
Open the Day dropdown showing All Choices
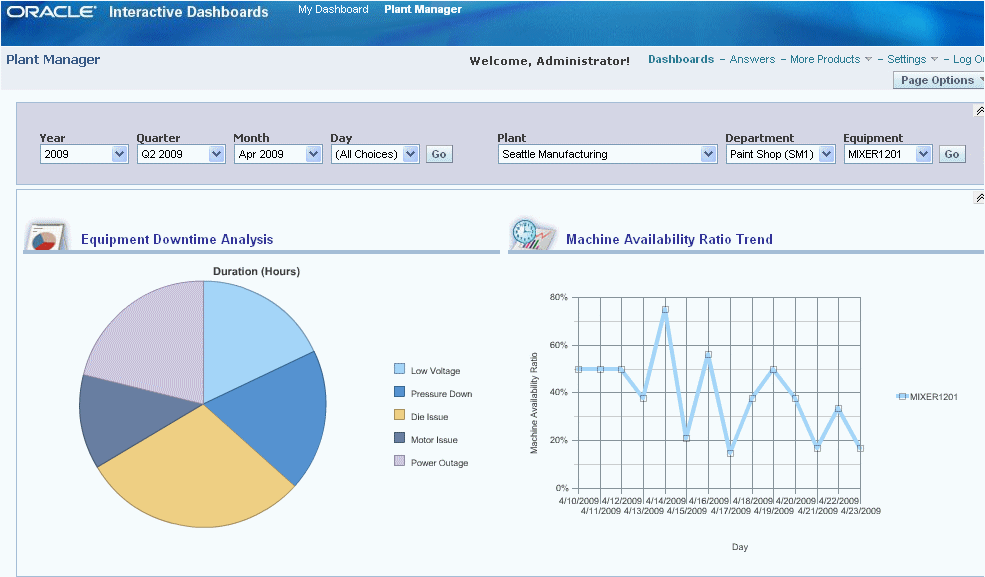coord(374,154)
